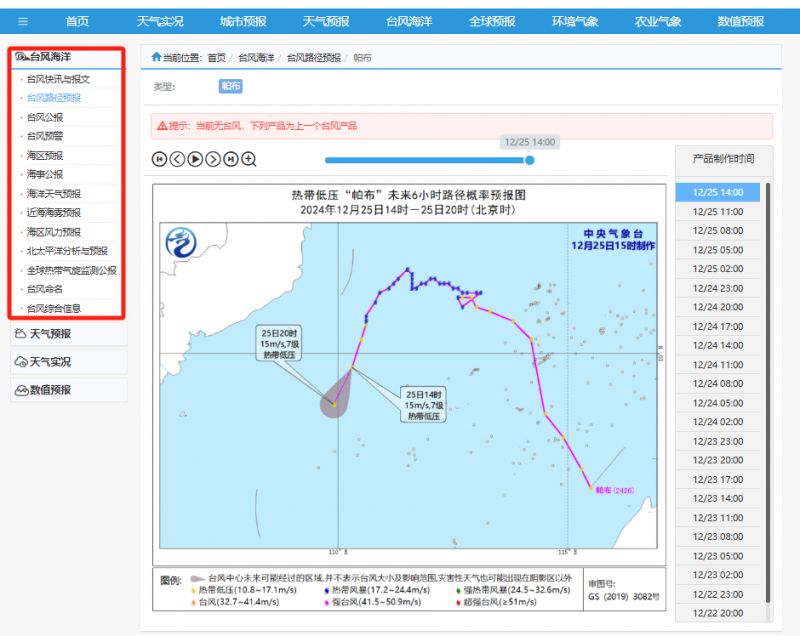Click the zoom-in magnifier icon

[x=249, y=160]
